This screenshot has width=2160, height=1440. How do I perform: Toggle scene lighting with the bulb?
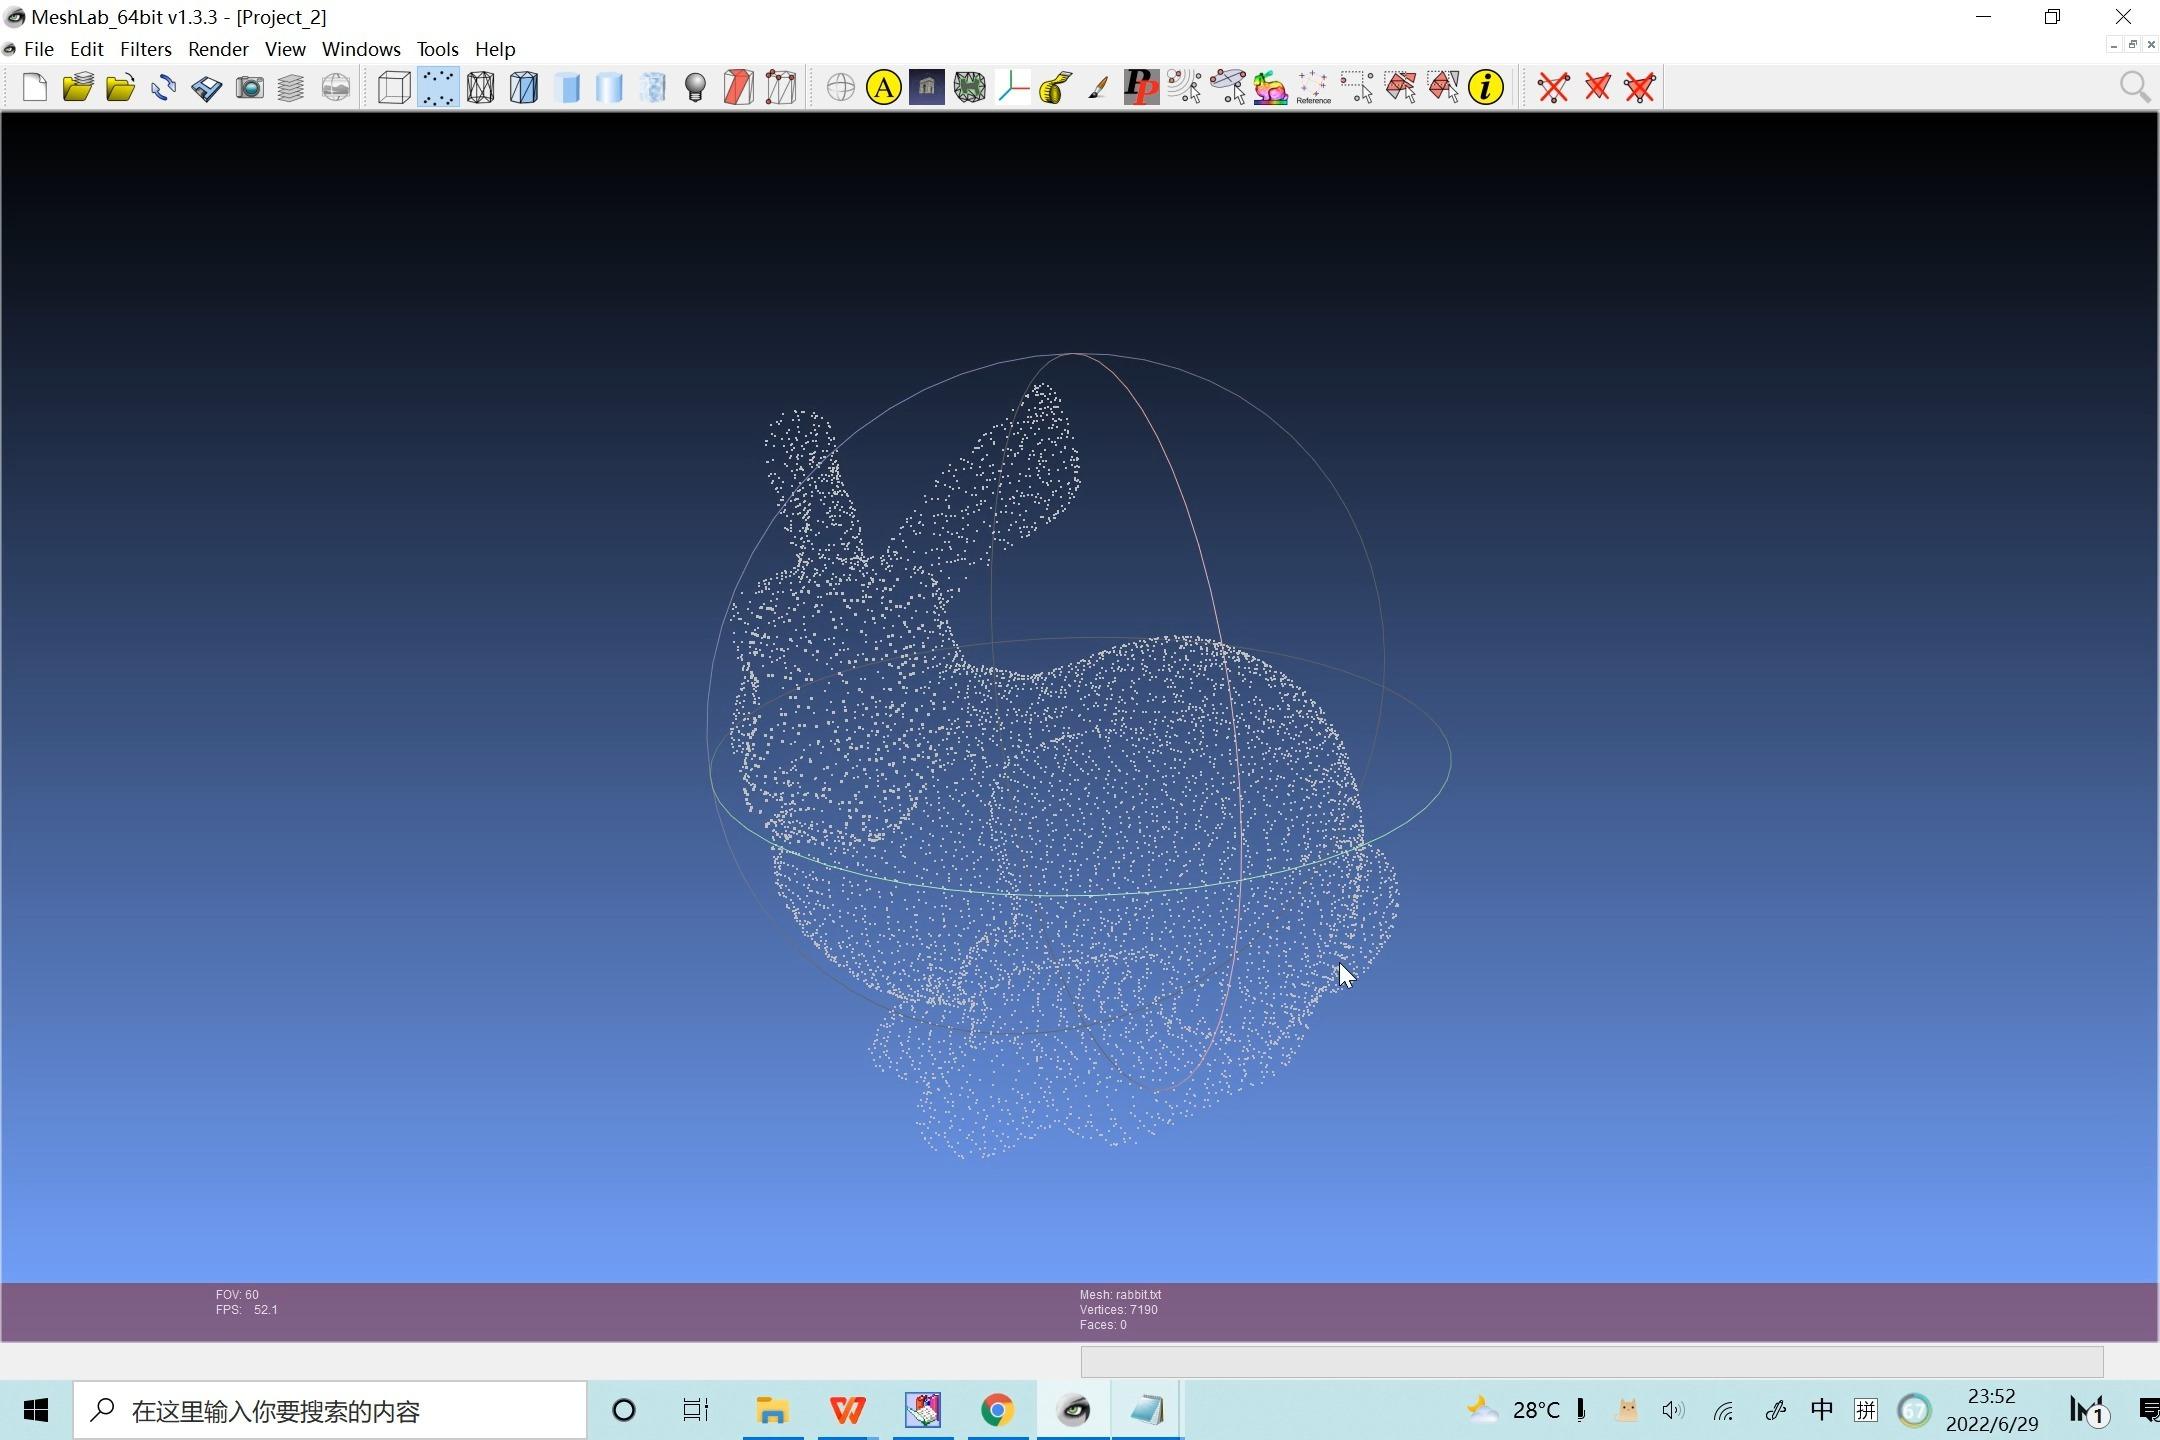(695, 87)
